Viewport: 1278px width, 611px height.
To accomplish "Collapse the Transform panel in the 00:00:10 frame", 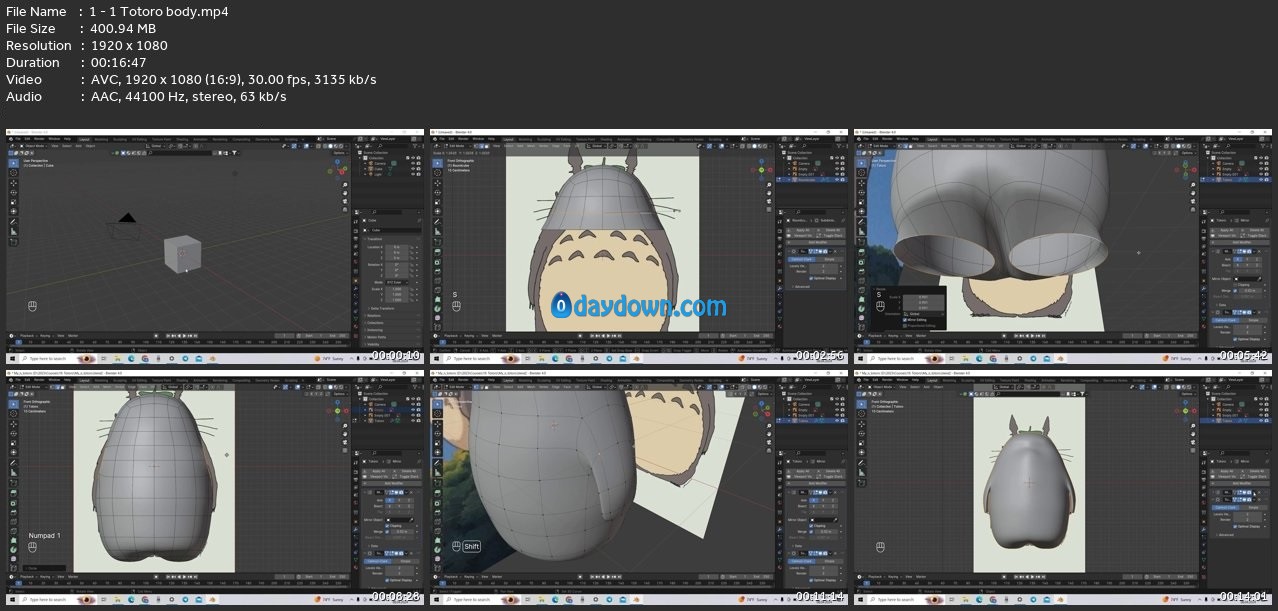I will pyautogui.click(x=374, y=239).
